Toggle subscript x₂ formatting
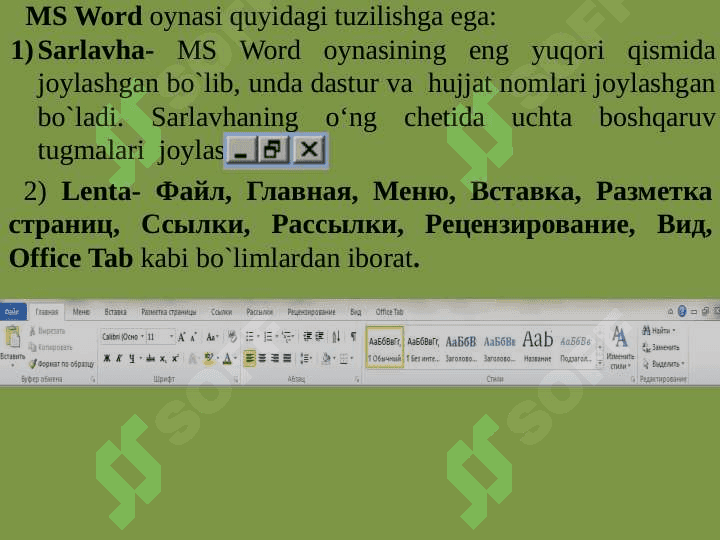The height and width of the screenshot is (540, 720). [x=163, y=359]
